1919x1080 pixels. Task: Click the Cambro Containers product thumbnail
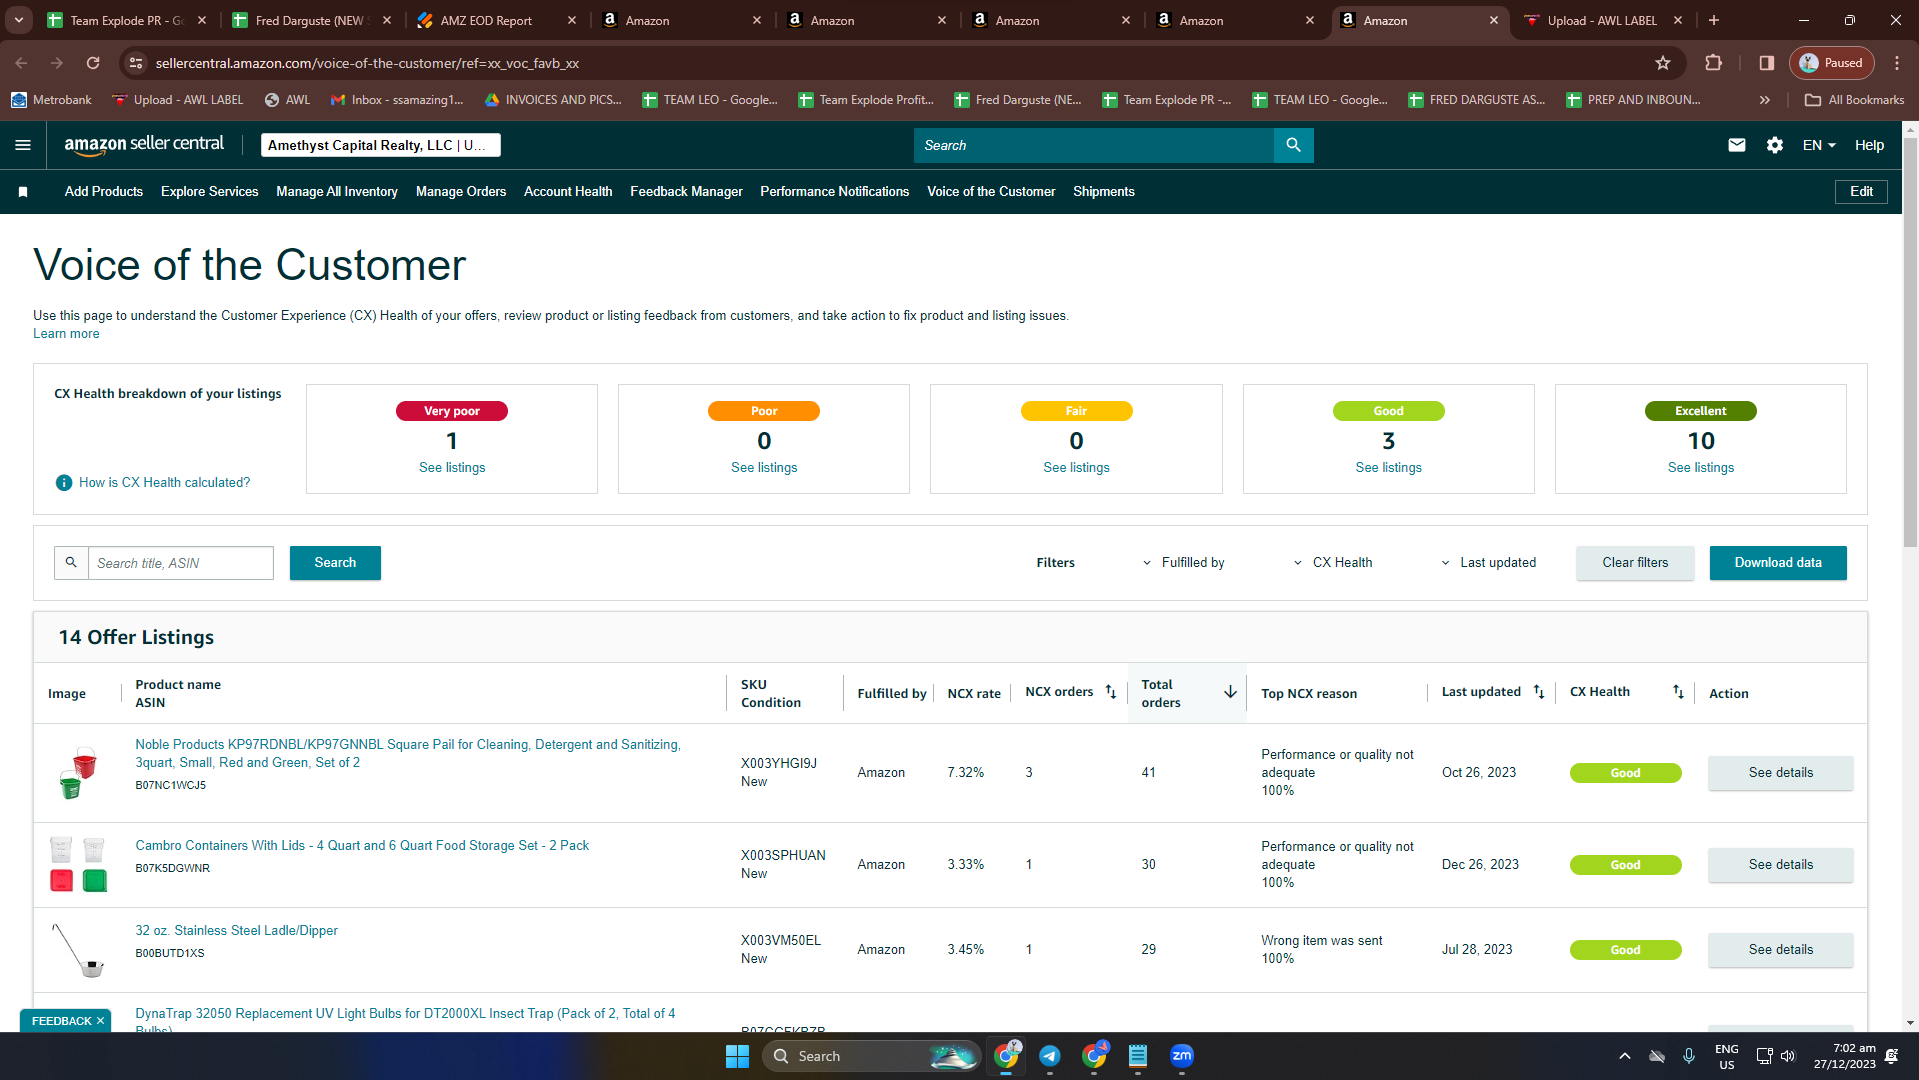point(78,865)
